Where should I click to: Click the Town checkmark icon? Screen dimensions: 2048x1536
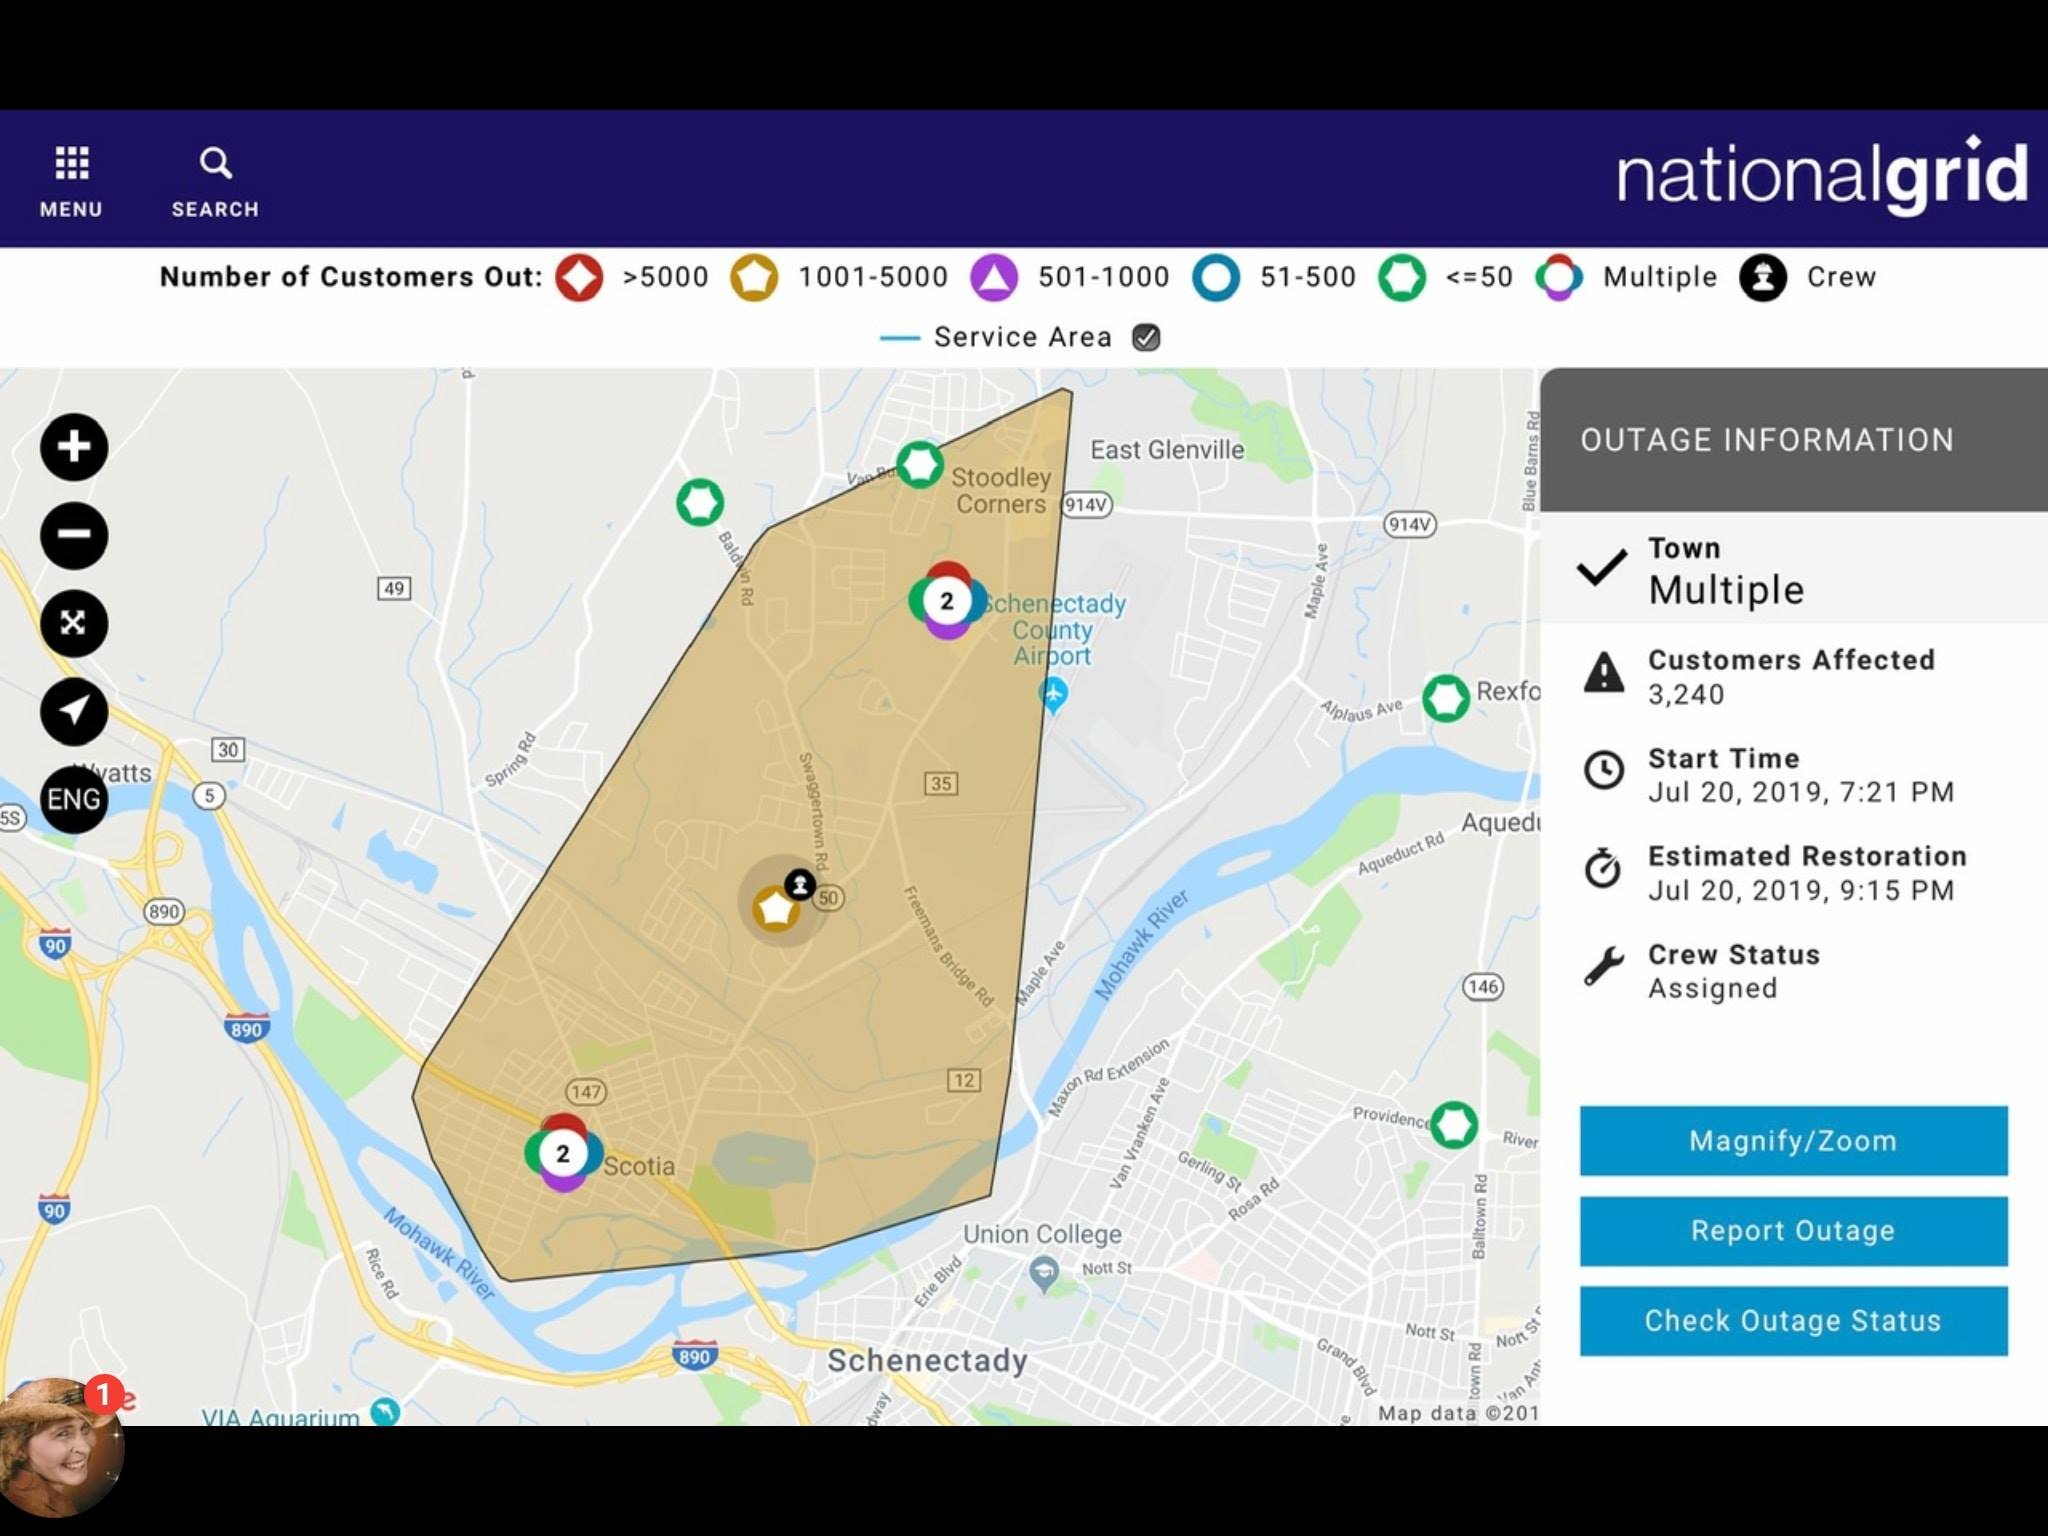tap(1602, 568)
